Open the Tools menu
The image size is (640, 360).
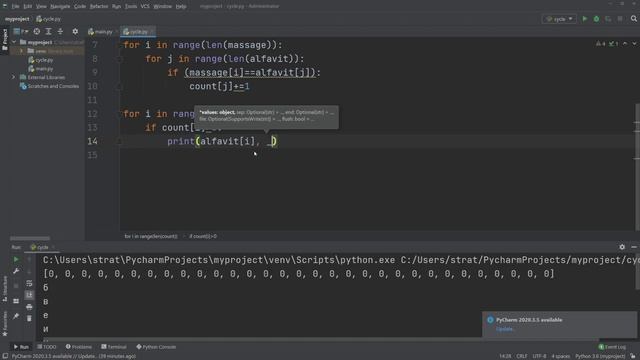click(131, 6)
